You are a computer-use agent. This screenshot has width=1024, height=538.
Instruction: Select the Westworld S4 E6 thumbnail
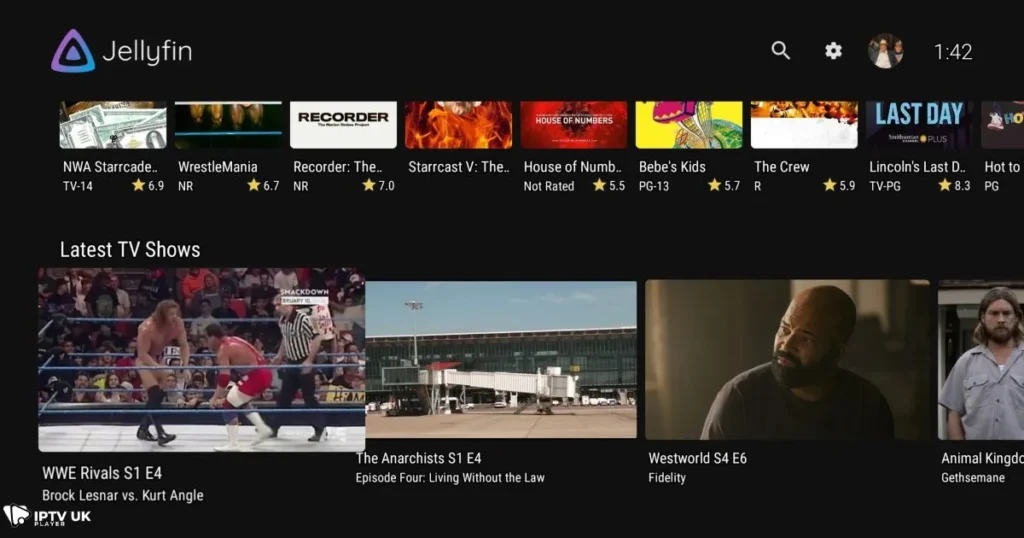coord(788,360)
